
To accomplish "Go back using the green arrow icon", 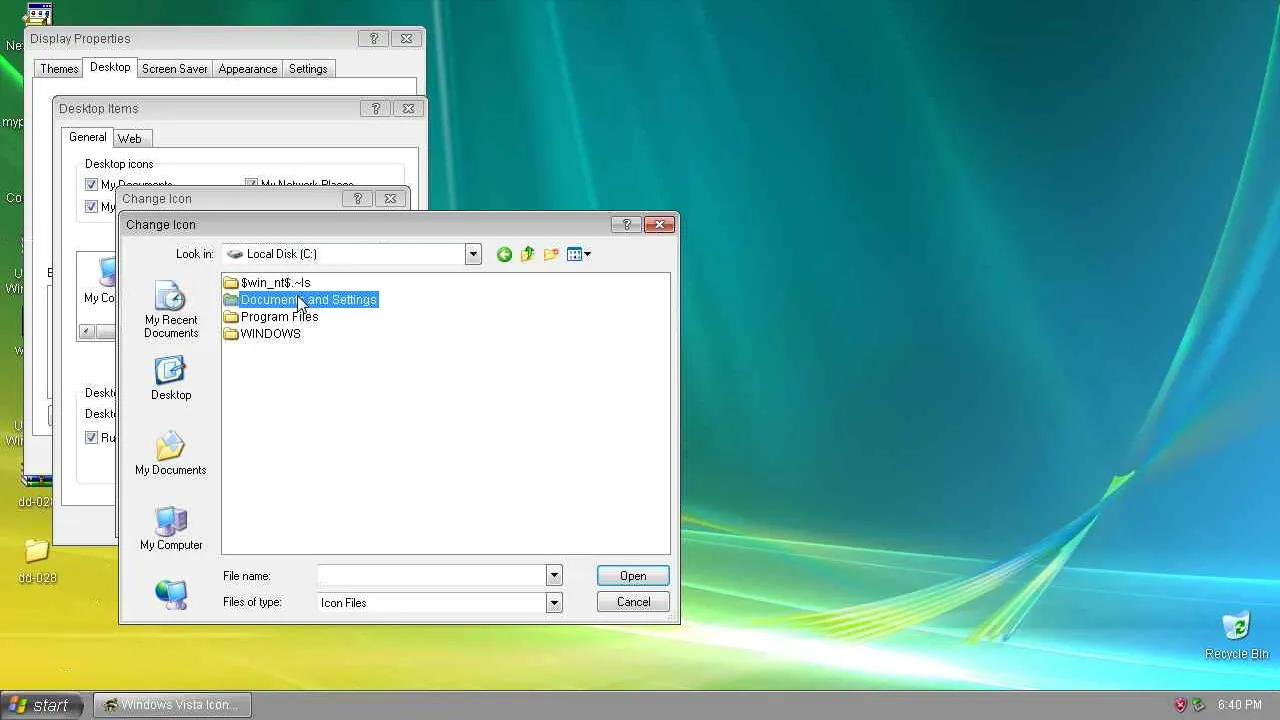I will [504, 254].
